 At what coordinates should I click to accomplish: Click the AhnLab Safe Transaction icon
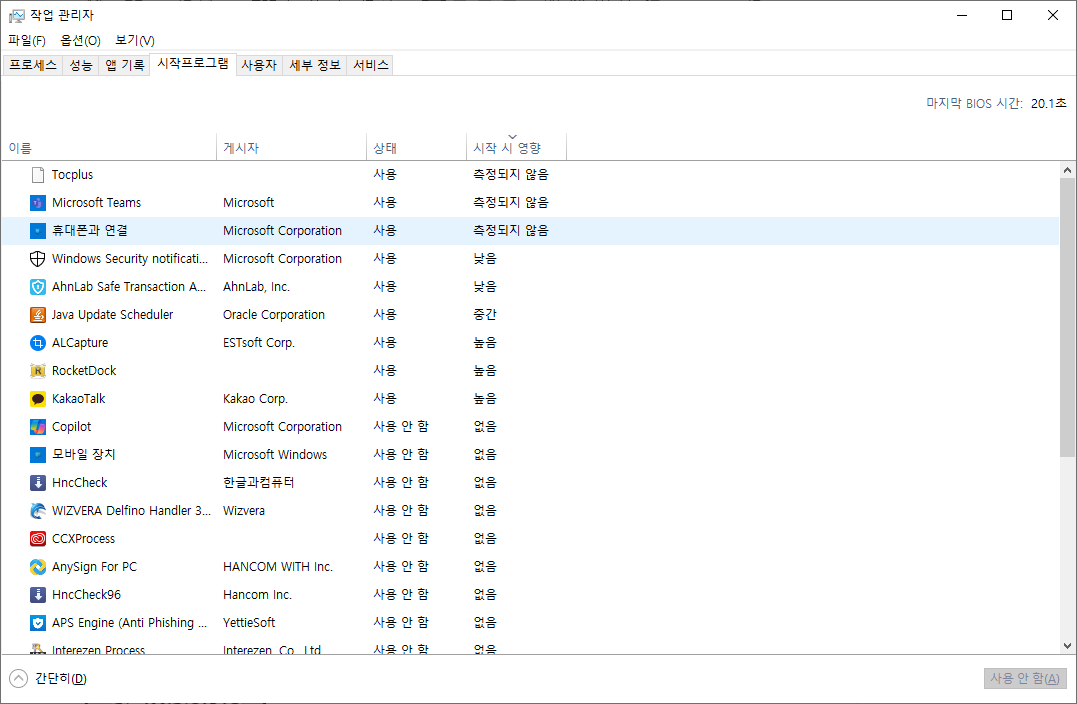click(38, 286)
